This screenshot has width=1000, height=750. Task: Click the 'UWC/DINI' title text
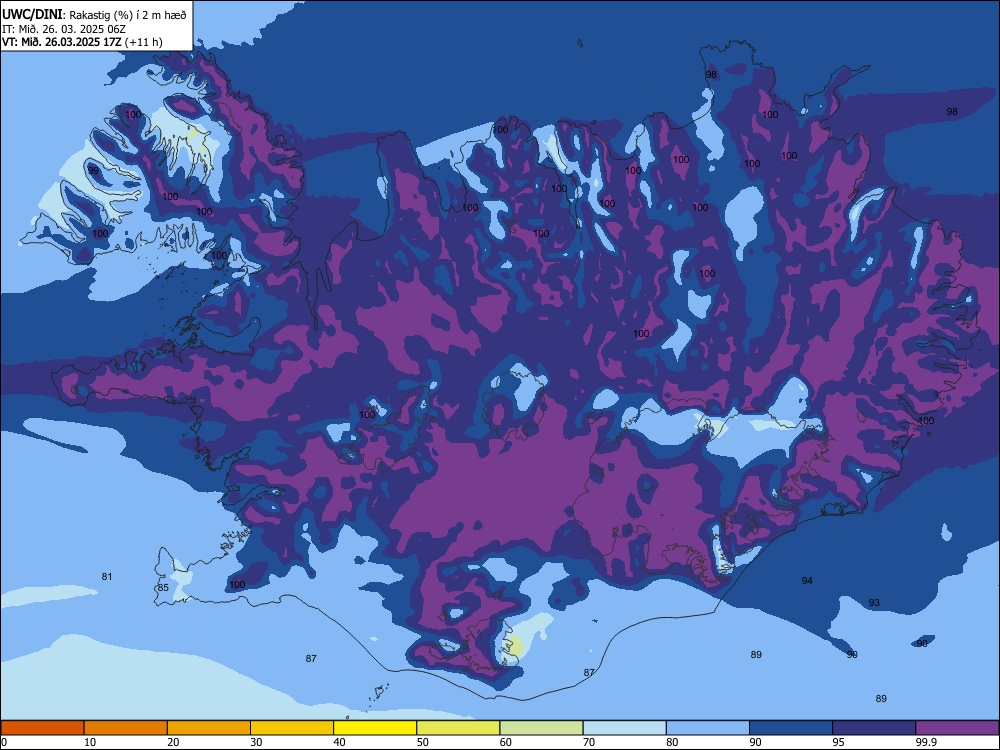pyautogui.click(x=32, y=15)
